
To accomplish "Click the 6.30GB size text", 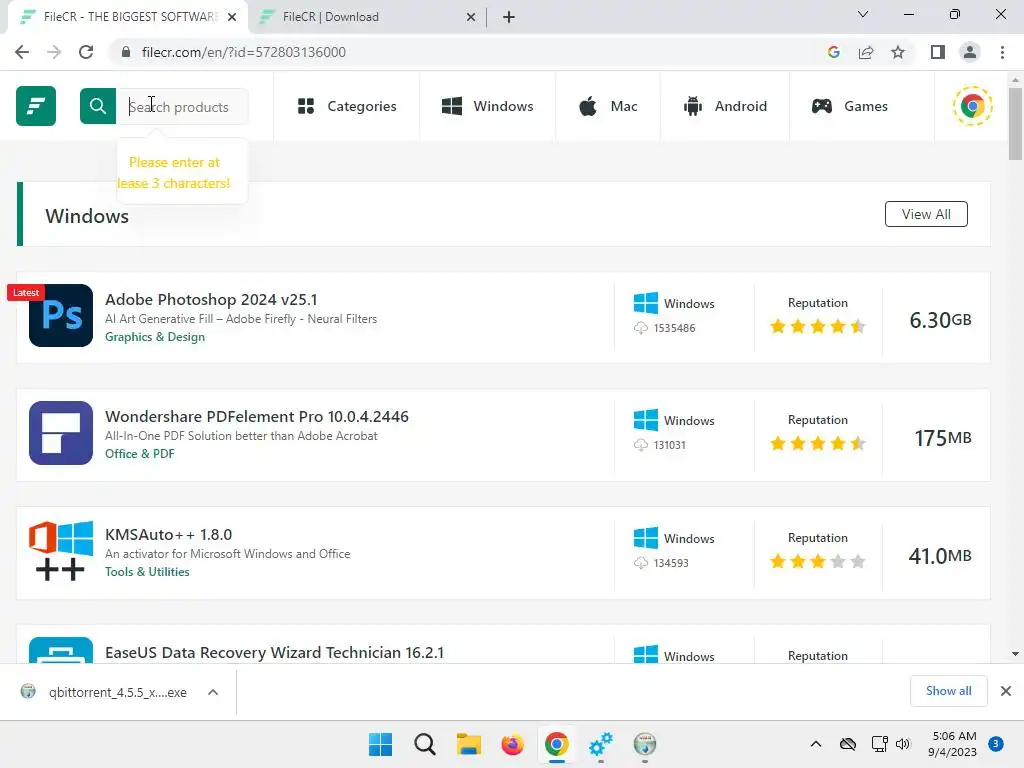I will [940, 320].
